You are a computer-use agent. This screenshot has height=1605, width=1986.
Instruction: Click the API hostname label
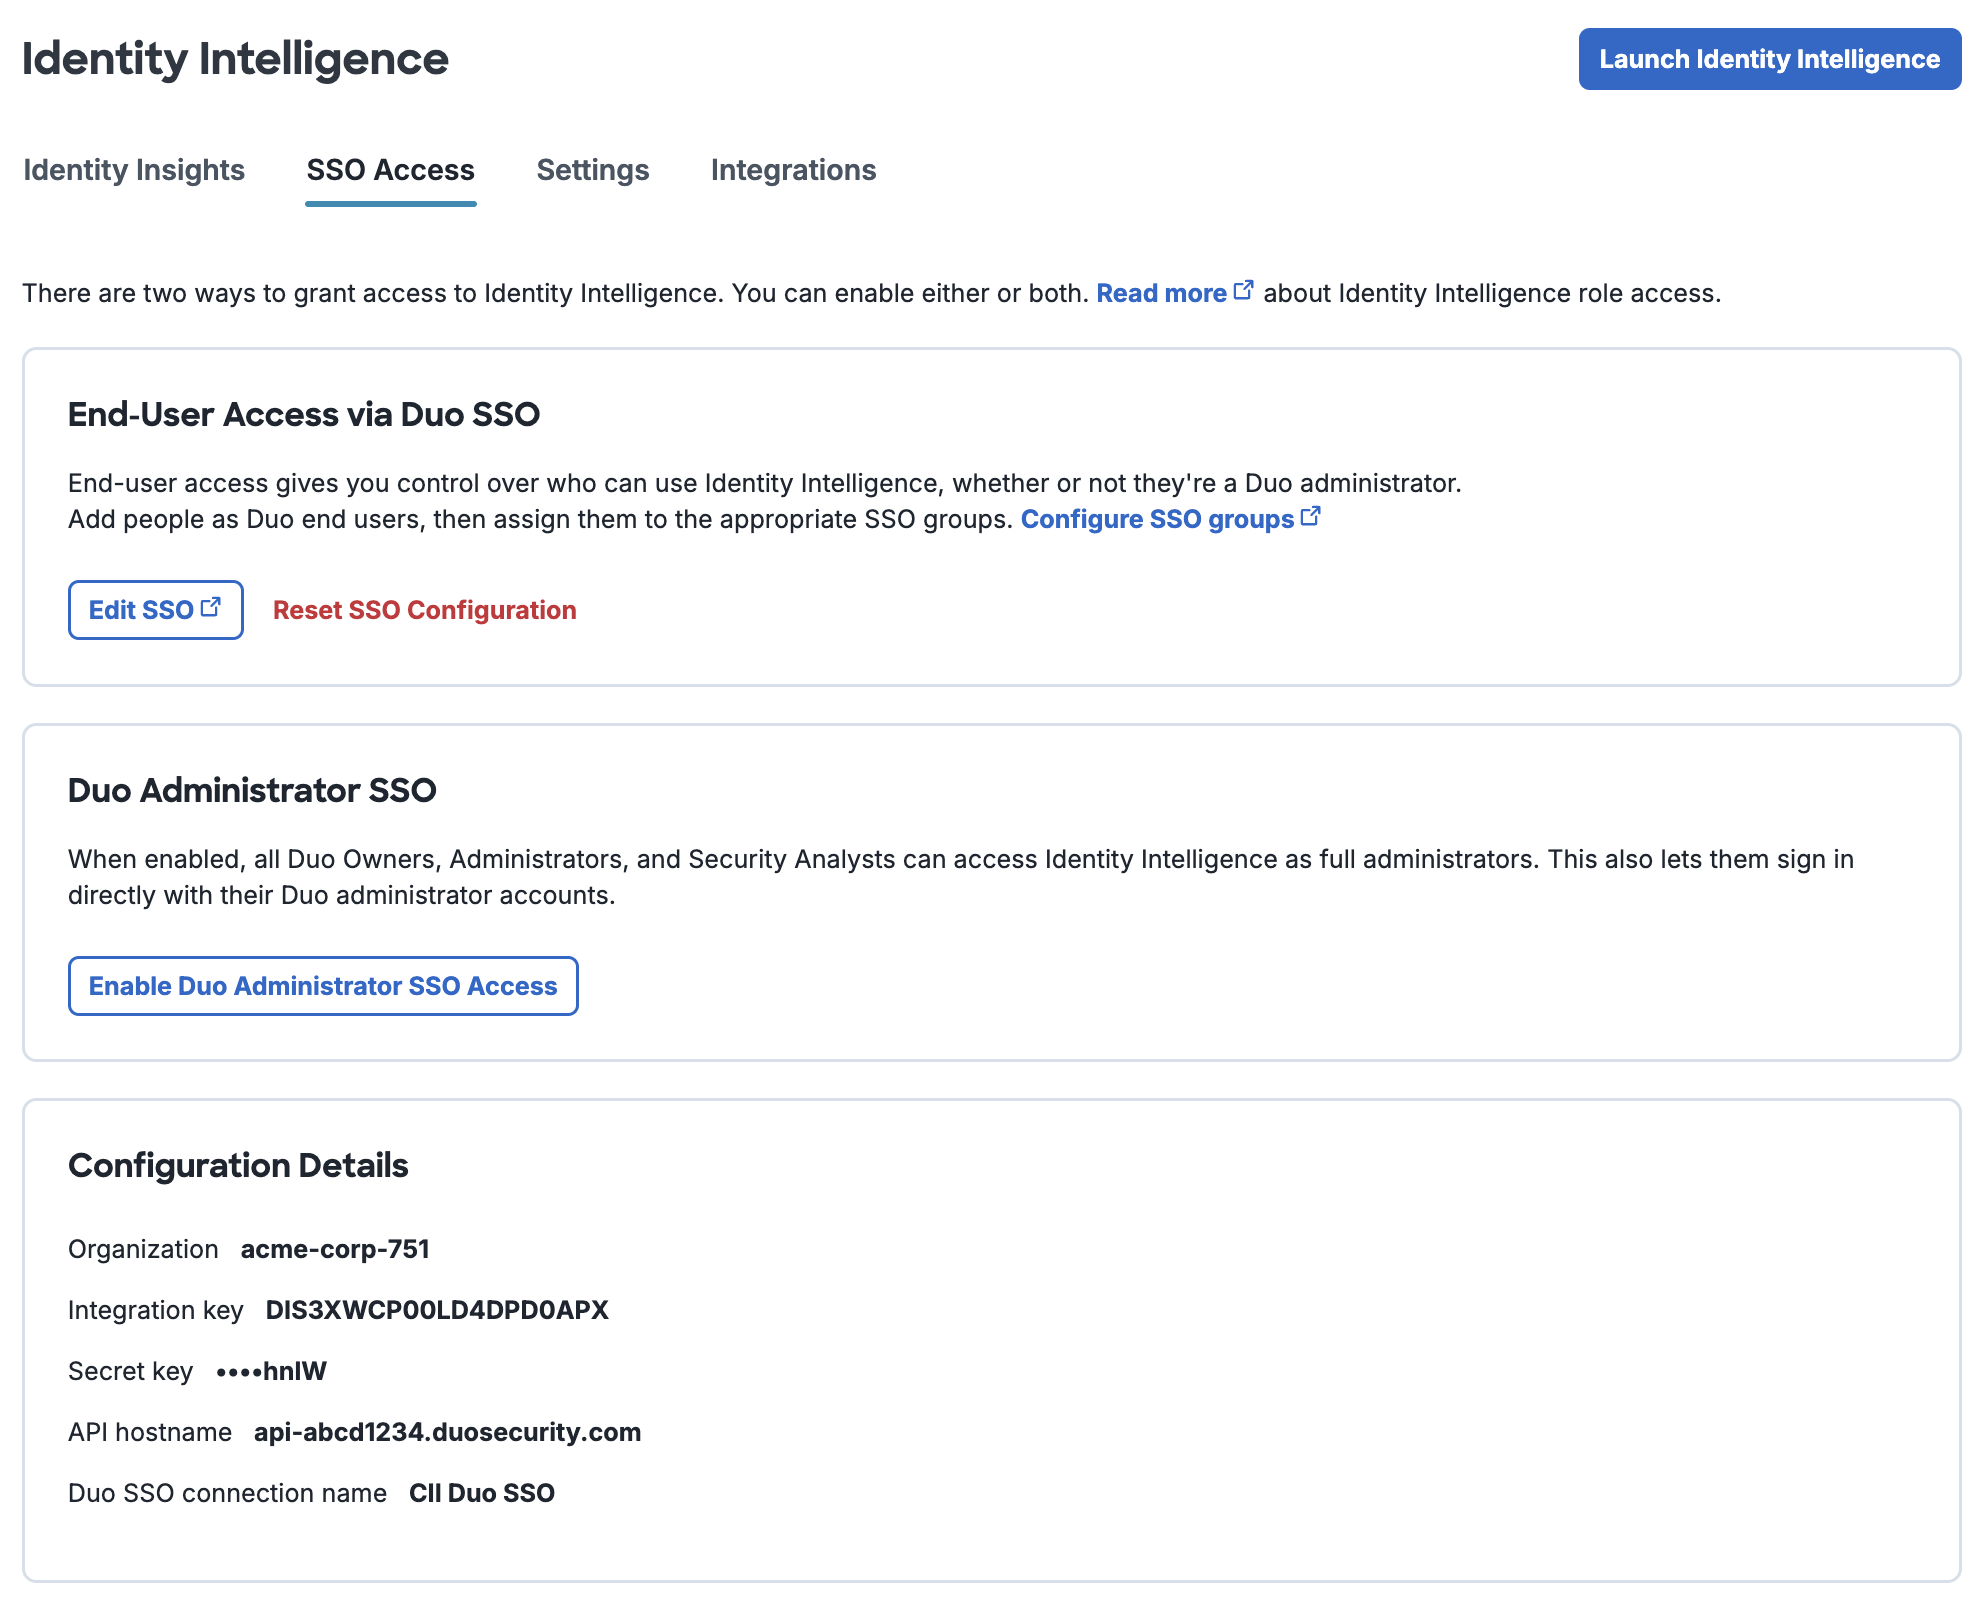150,1432
